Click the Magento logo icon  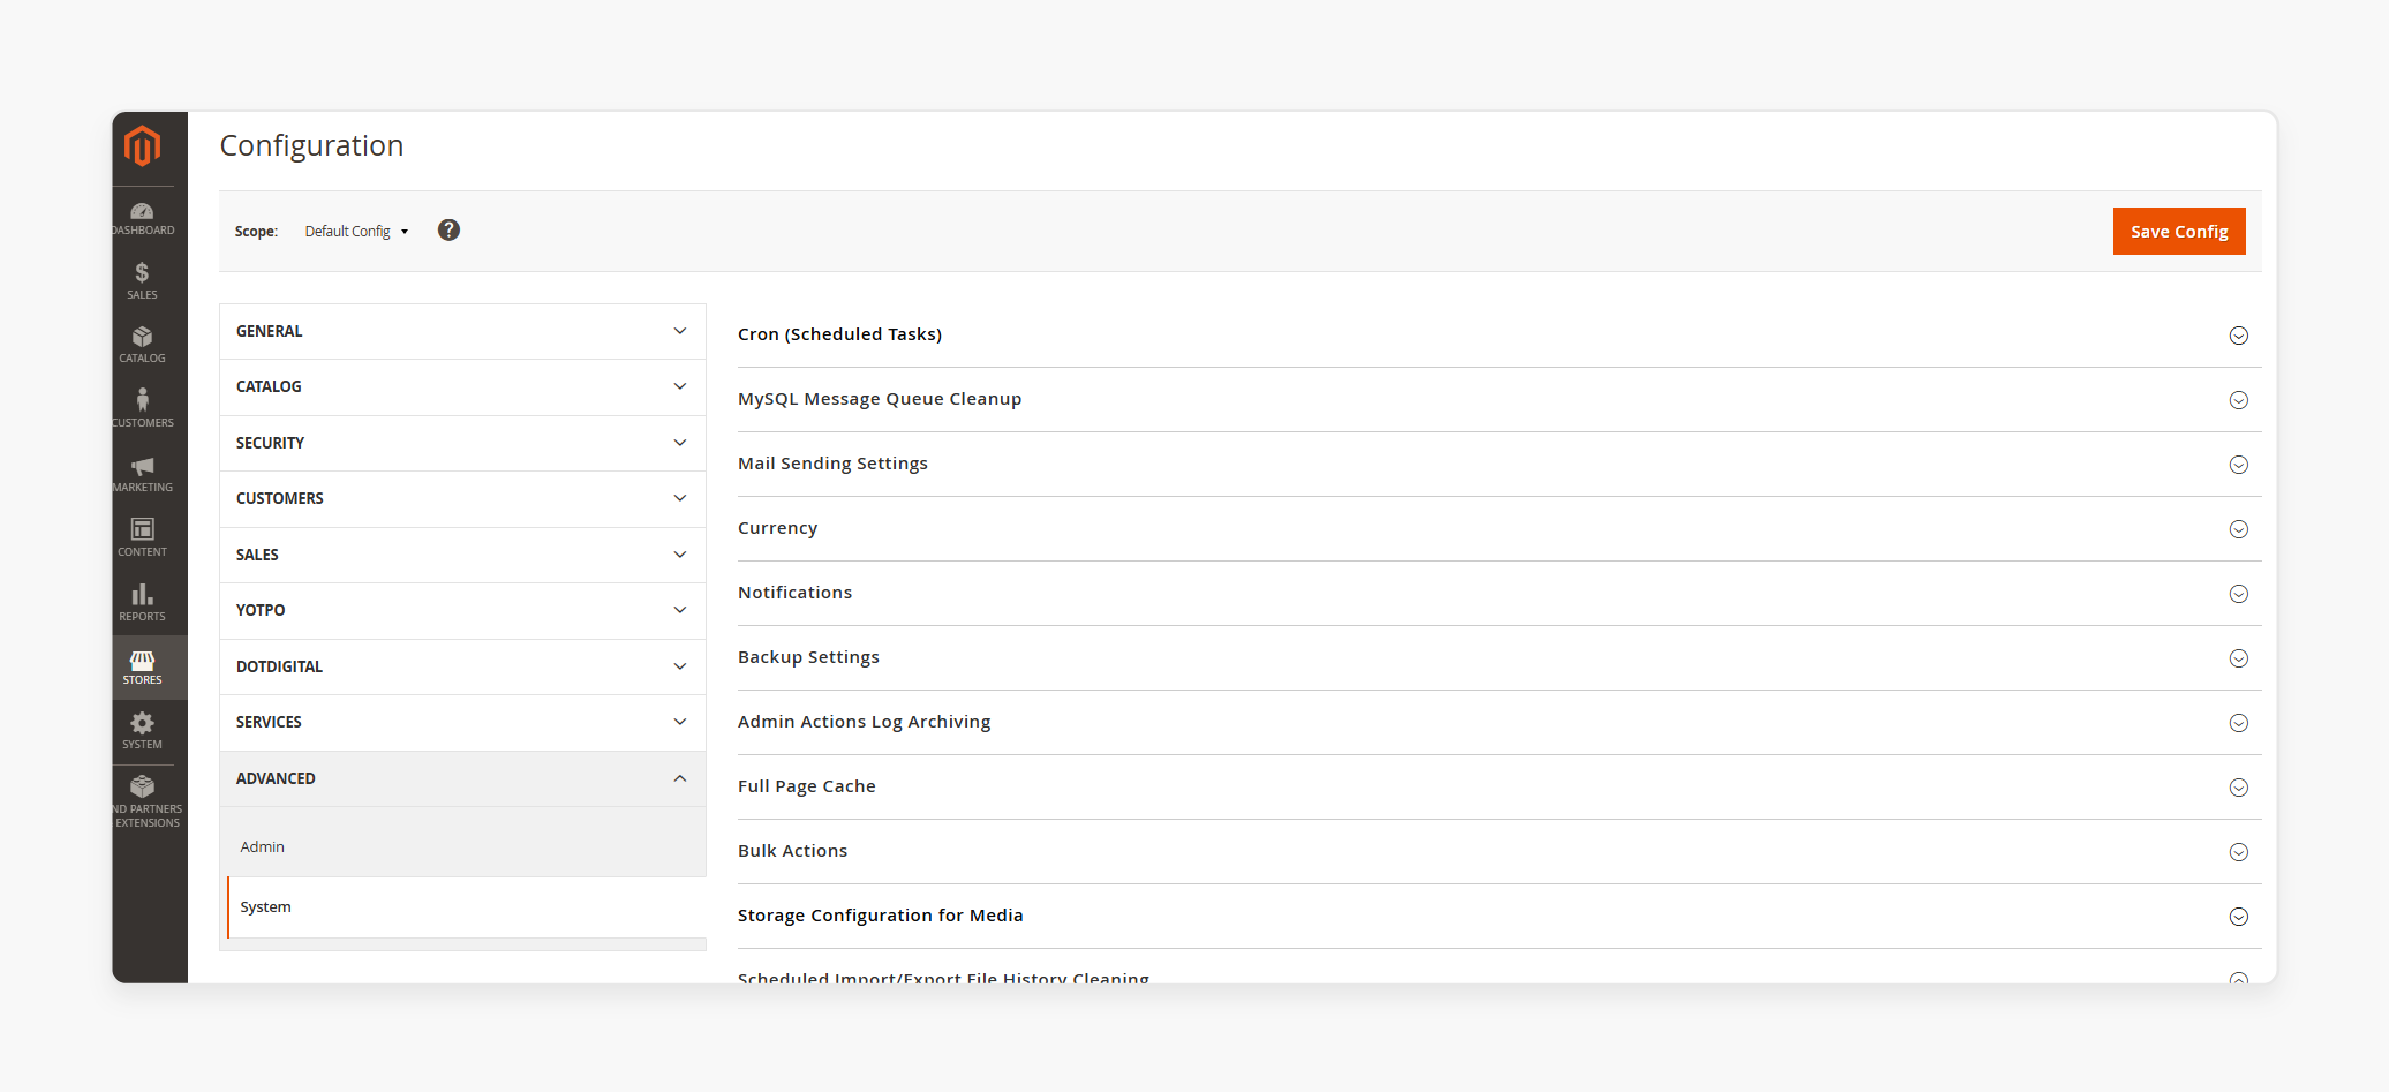point(142,147)
